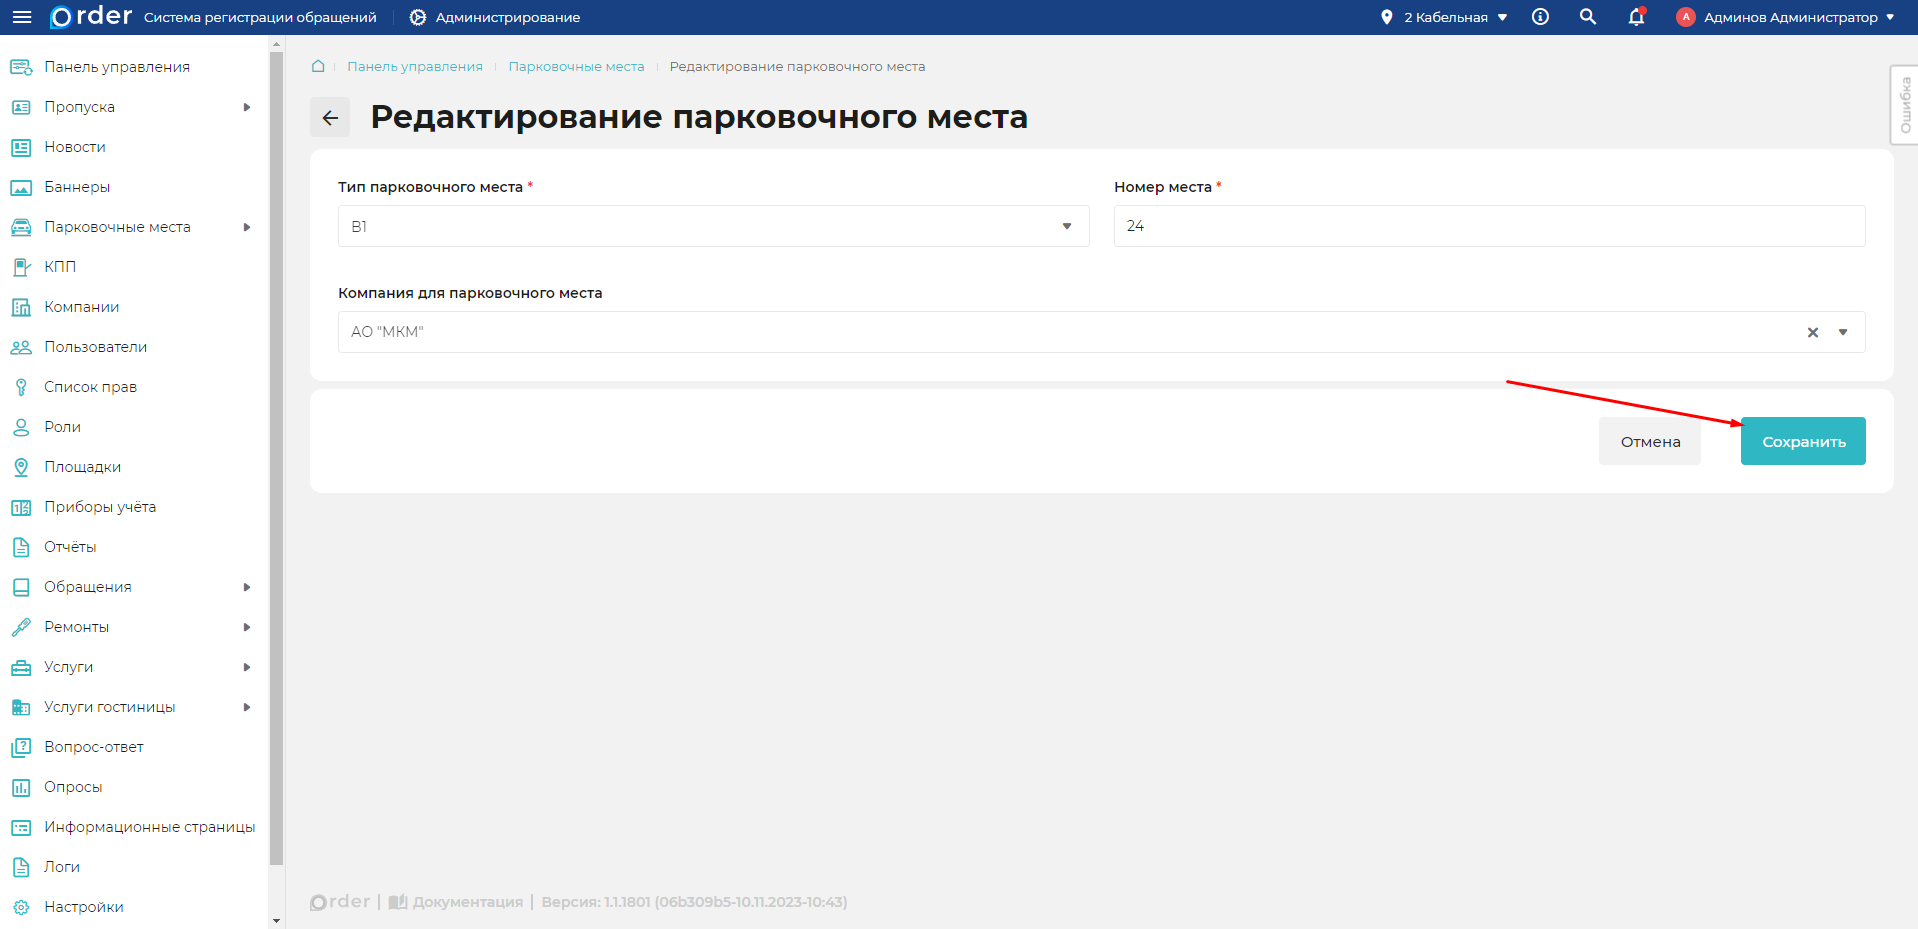Open the company dropdown for parking place
The width and height of the screenshot is (1918, 929).
[1843, 331]
